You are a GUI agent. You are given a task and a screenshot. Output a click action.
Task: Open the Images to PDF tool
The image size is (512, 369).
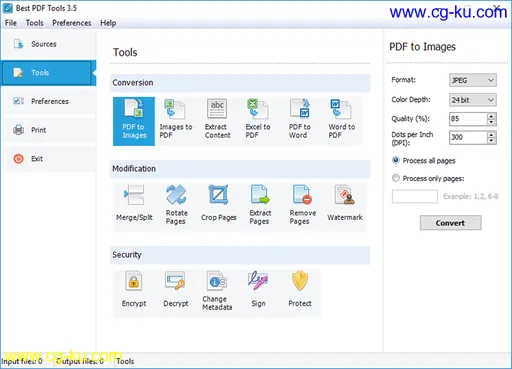(176, 121)
